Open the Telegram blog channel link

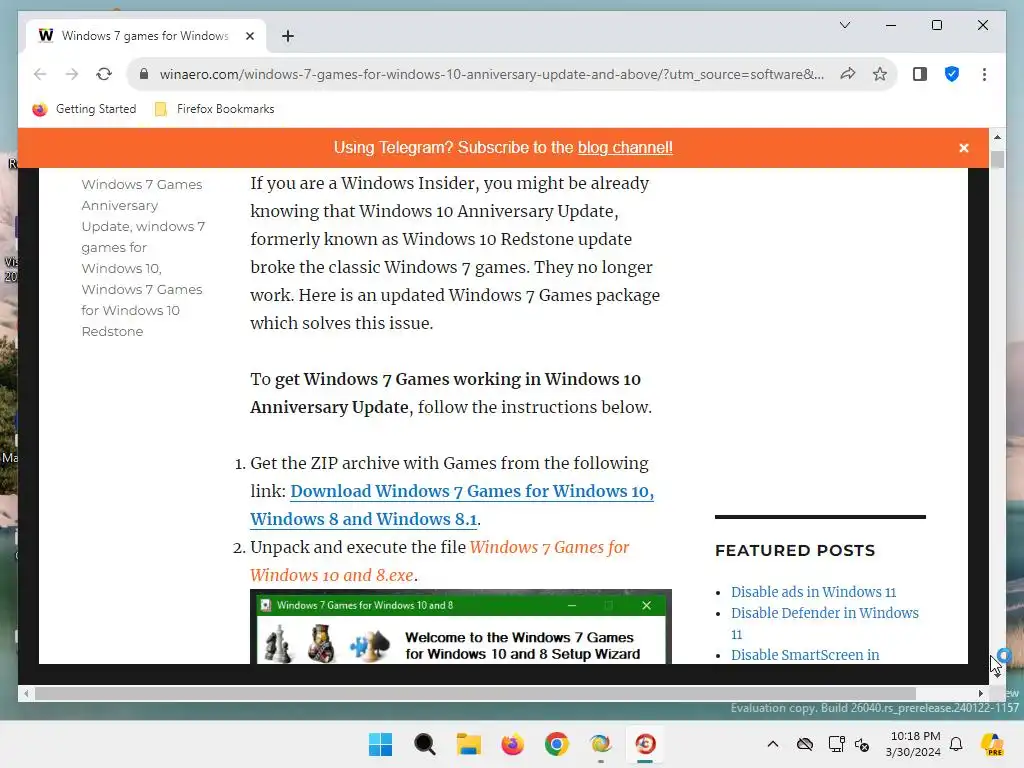625,148
